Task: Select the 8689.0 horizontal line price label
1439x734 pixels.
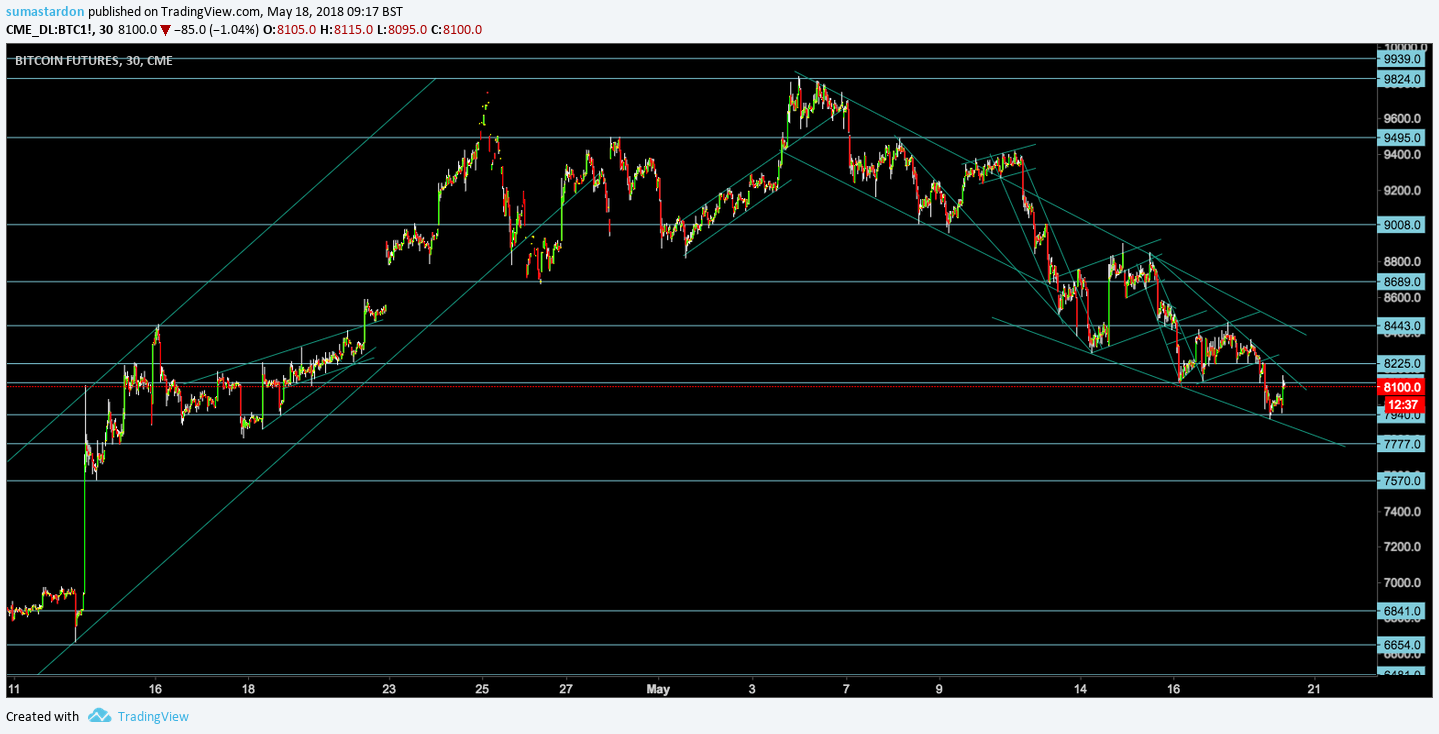Action: [x=1400, y=282]
